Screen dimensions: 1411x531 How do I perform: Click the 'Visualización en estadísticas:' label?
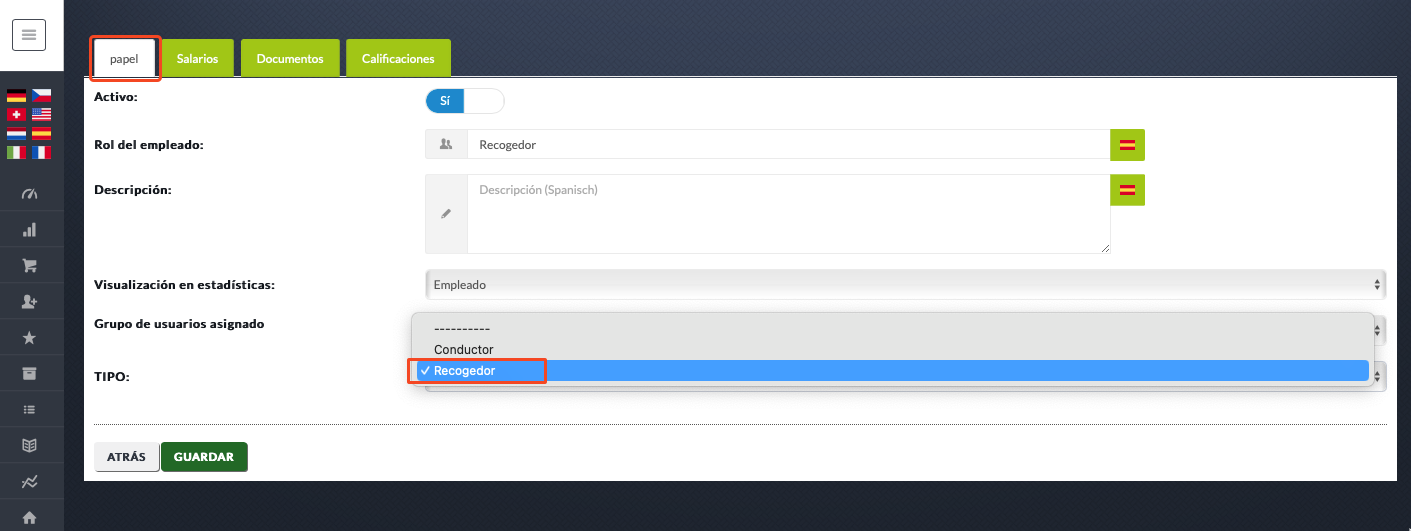point(184,285)
